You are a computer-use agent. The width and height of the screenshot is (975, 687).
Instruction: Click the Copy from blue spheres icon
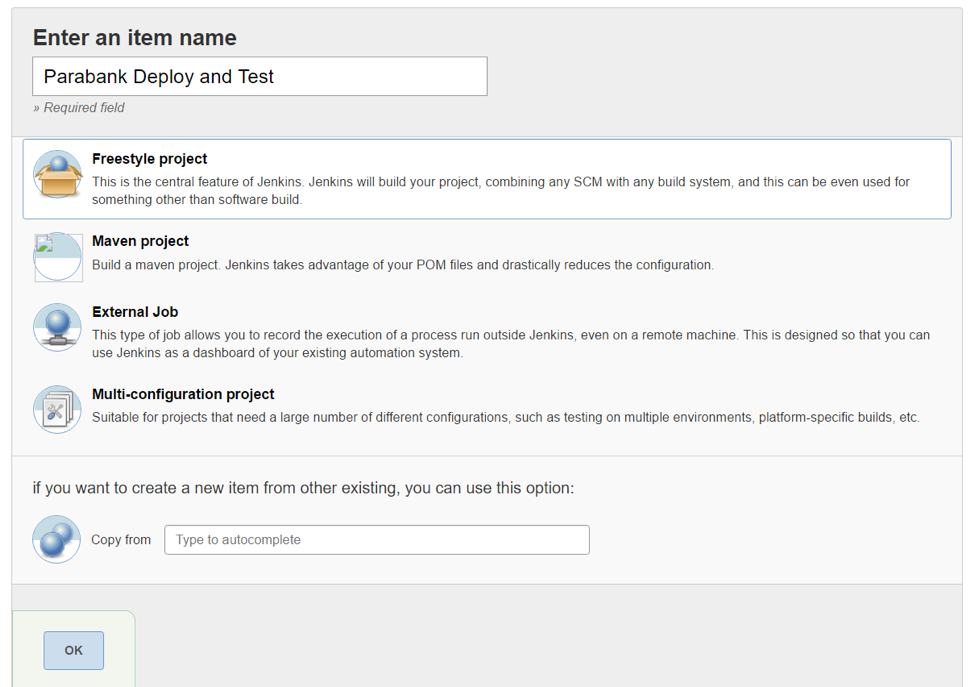coord(57,539)
